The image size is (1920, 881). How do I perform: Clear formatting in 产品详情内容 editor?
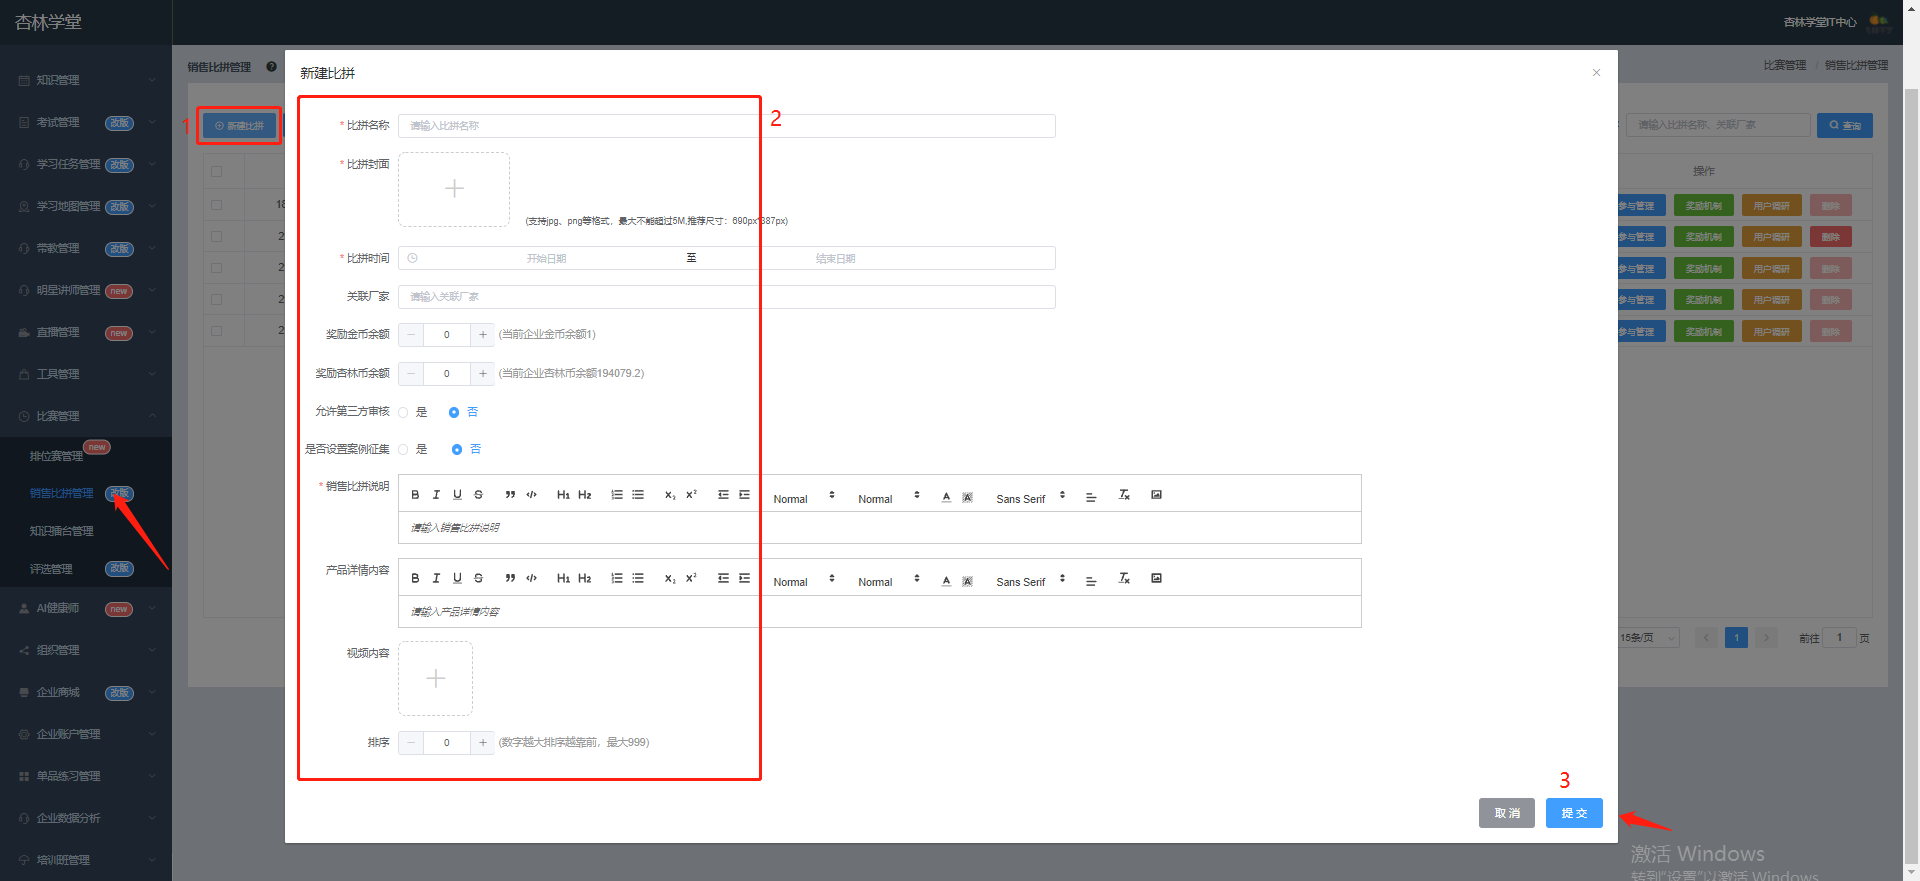coord(1124,579)
